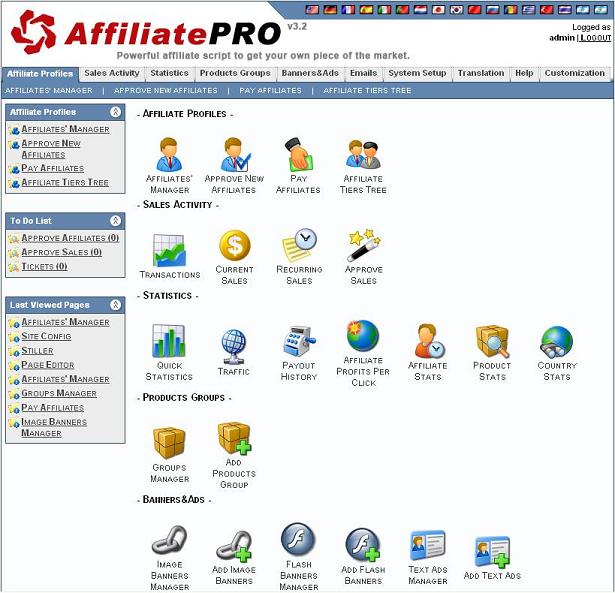615x593 pixels.
Task: Click Affiliates' Manager in blue submenu bar
Action: click(49, 91)
